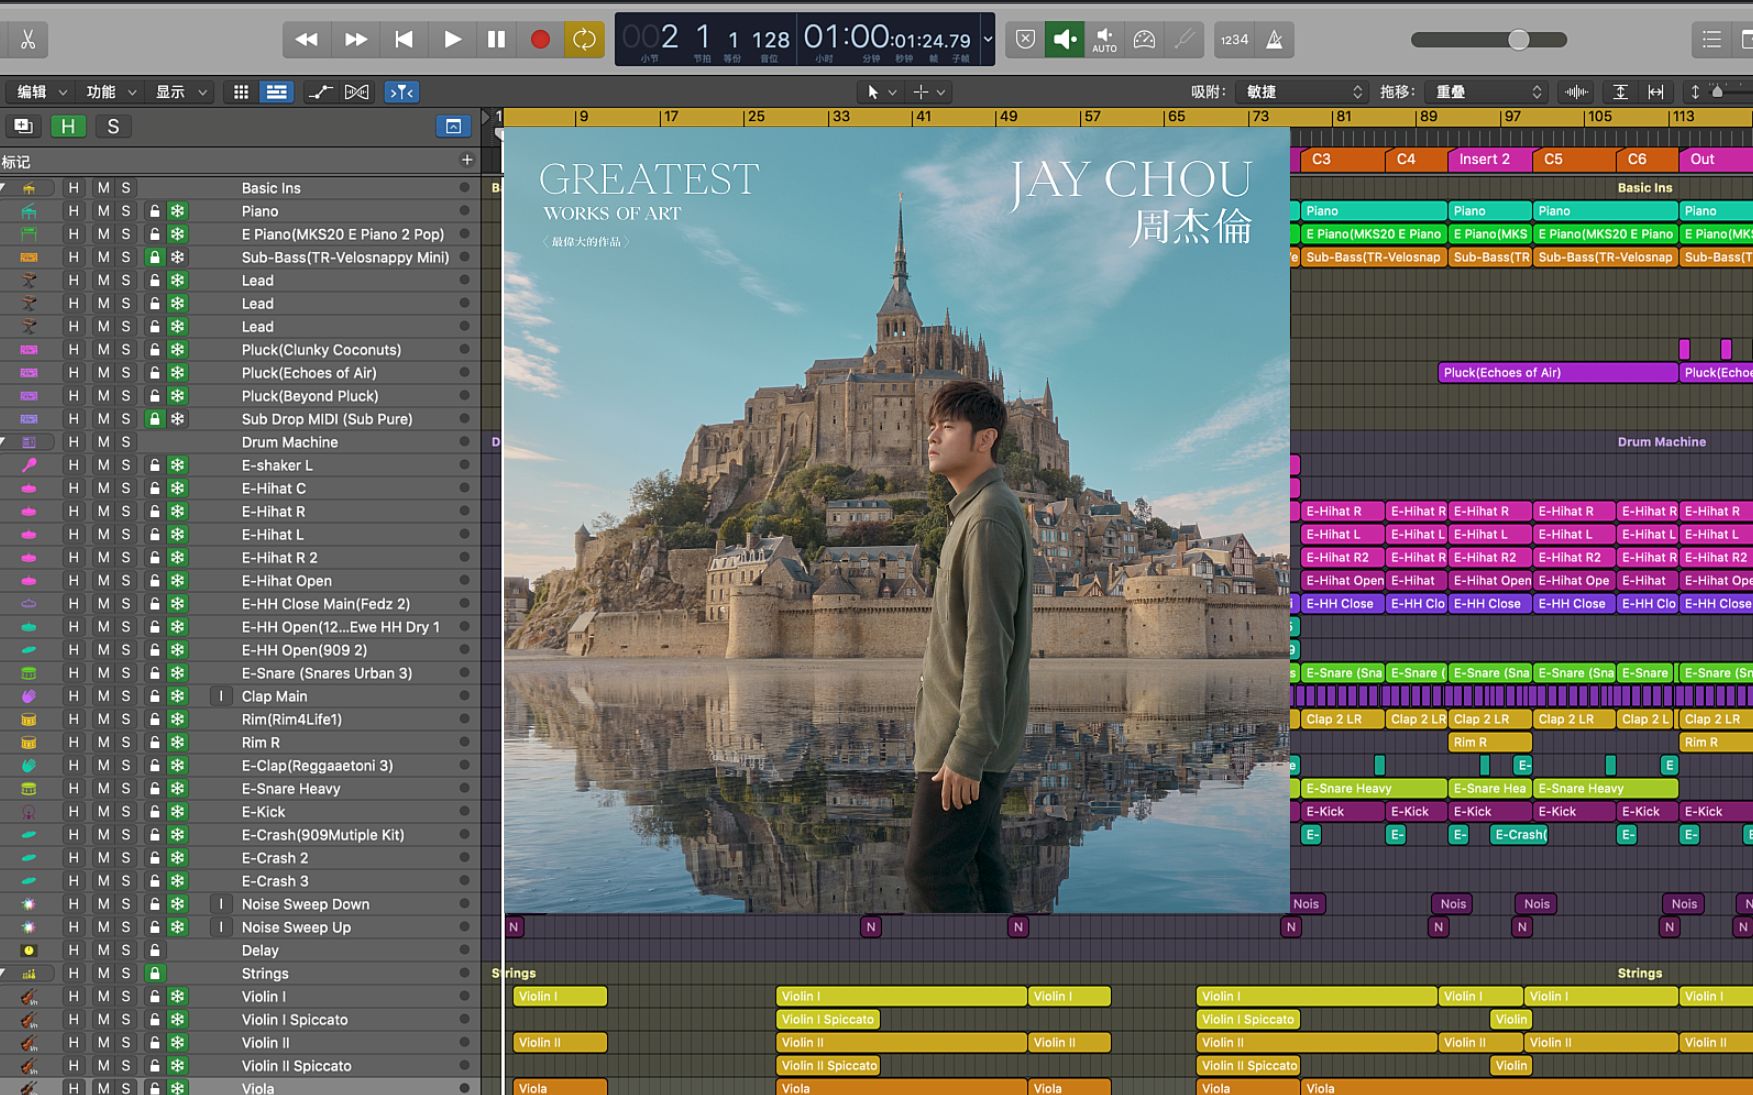Select the E-Snare Heavy track name
This screenshot has height=1095, width=1753.
point(290,789)
